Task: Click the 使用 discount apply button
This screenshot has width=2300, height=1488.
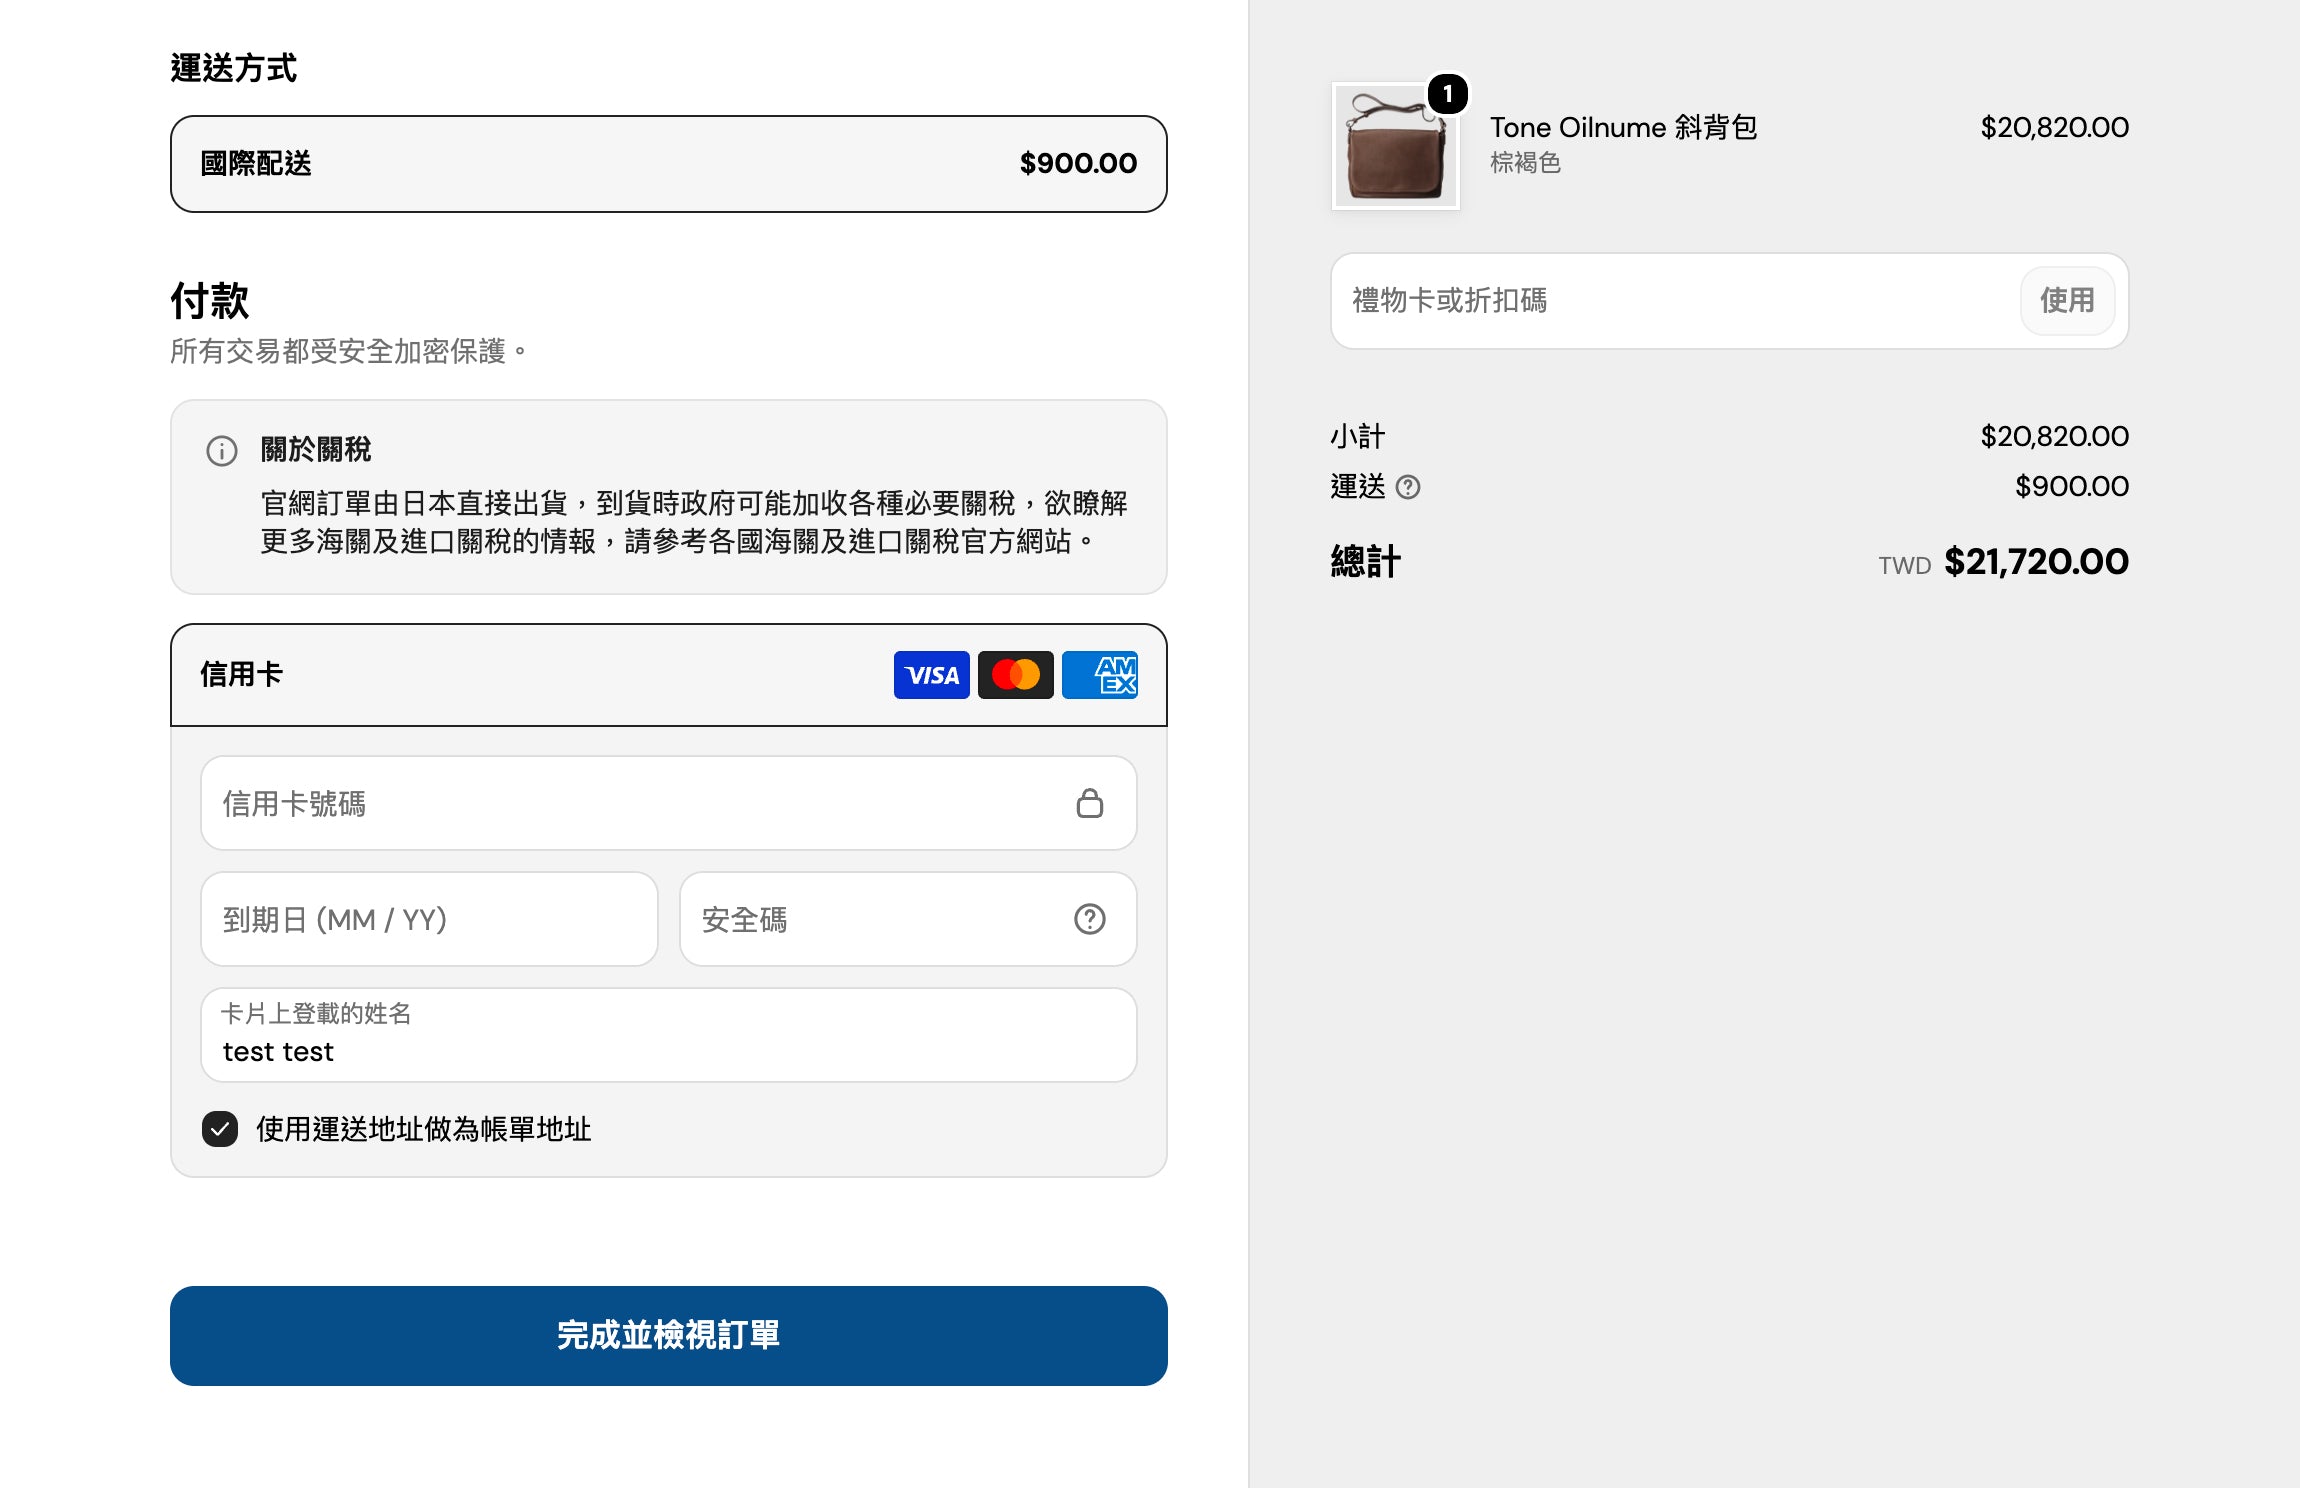Action: (x=2067, y=300)
